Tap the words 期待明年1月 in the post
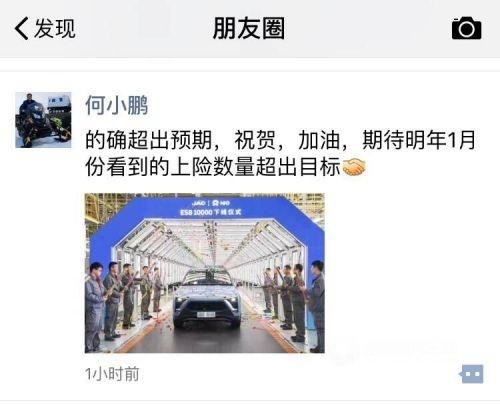 coord(419,140)
